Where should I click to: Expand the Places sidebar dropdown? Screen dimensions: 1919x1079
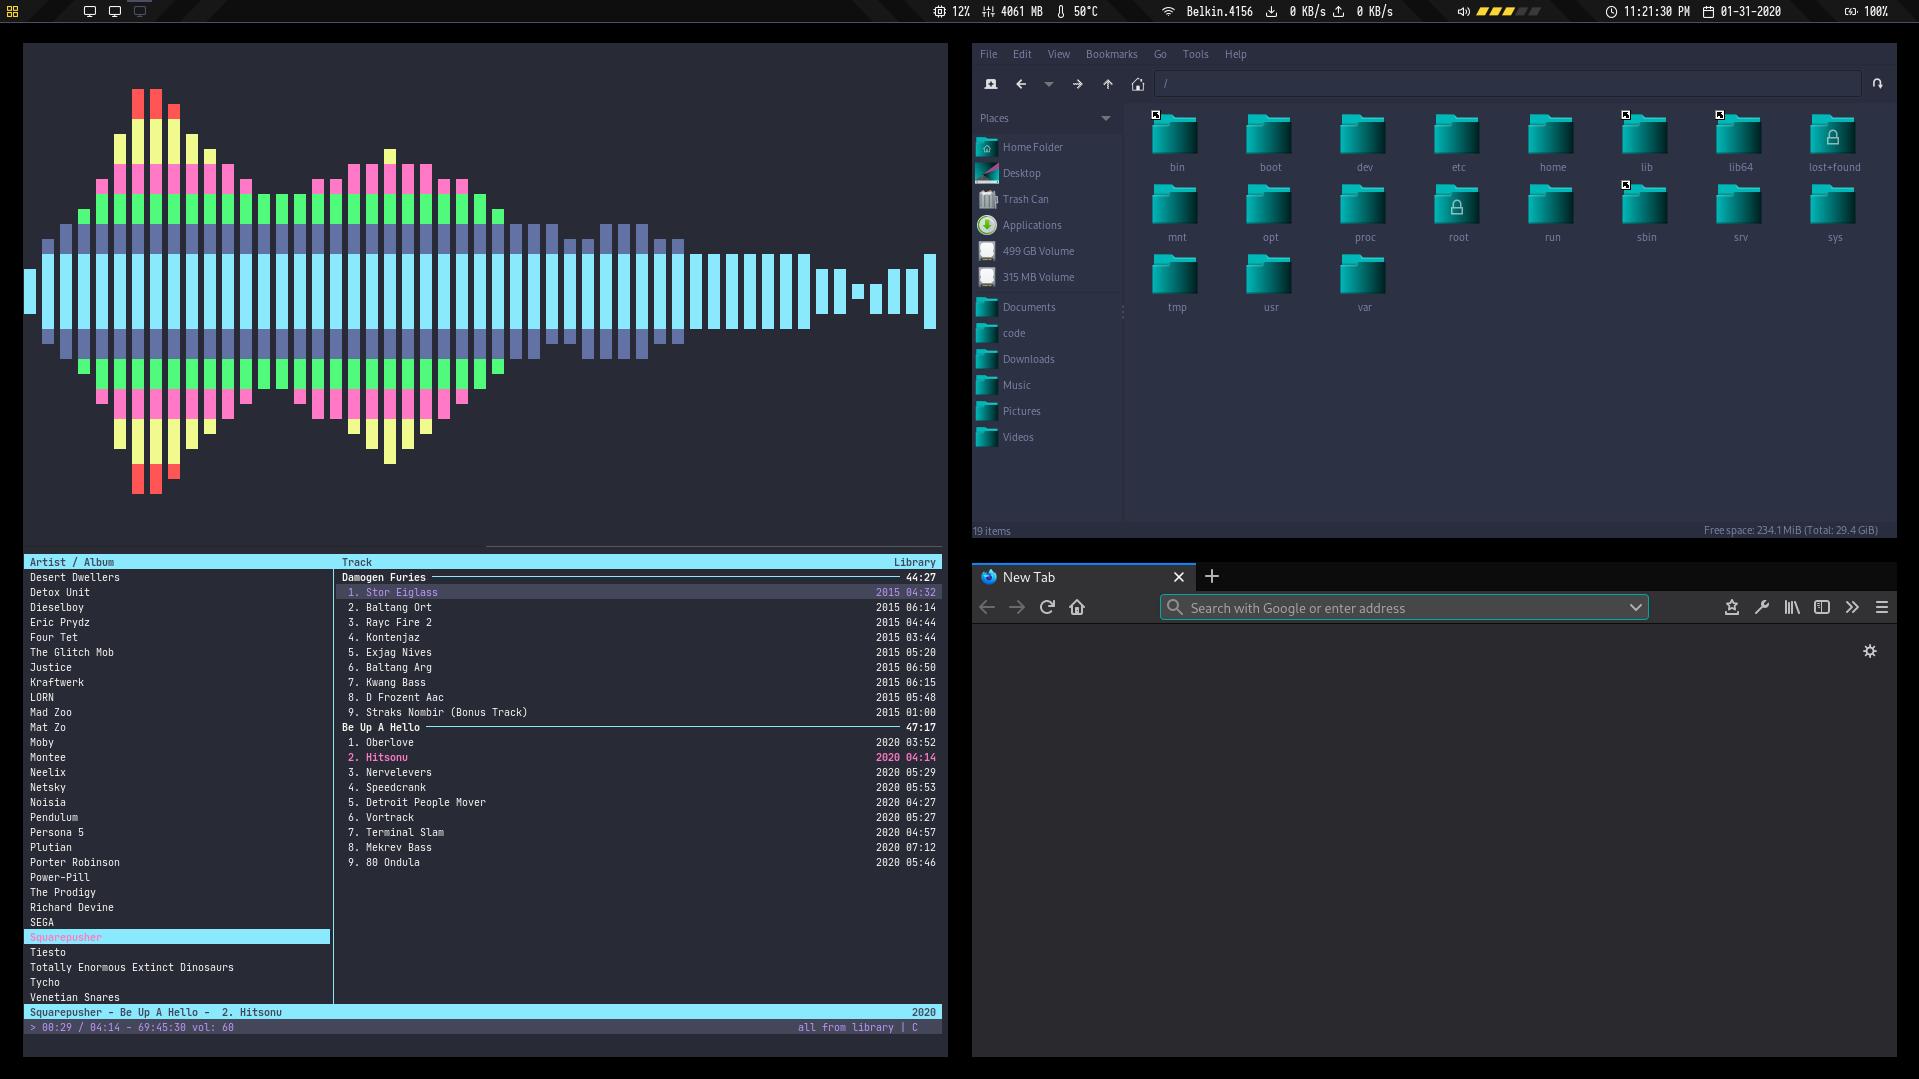pyautogui.click(x=1106, y=118)
